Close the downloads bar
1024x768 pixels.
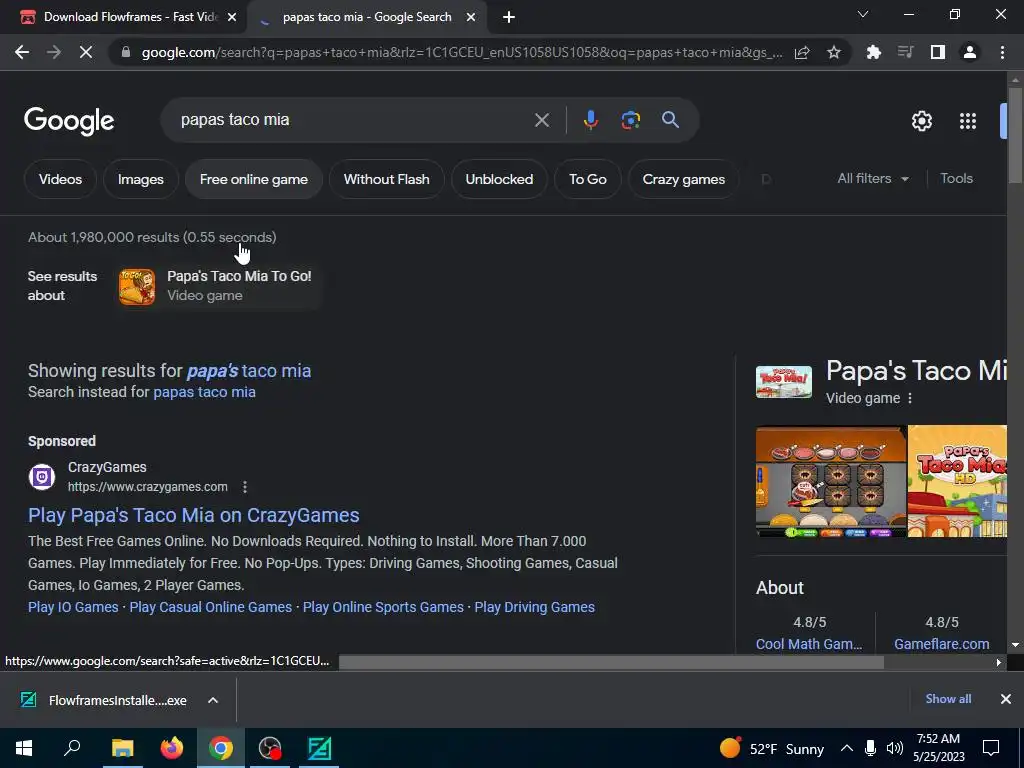[x=1006, y=699]
